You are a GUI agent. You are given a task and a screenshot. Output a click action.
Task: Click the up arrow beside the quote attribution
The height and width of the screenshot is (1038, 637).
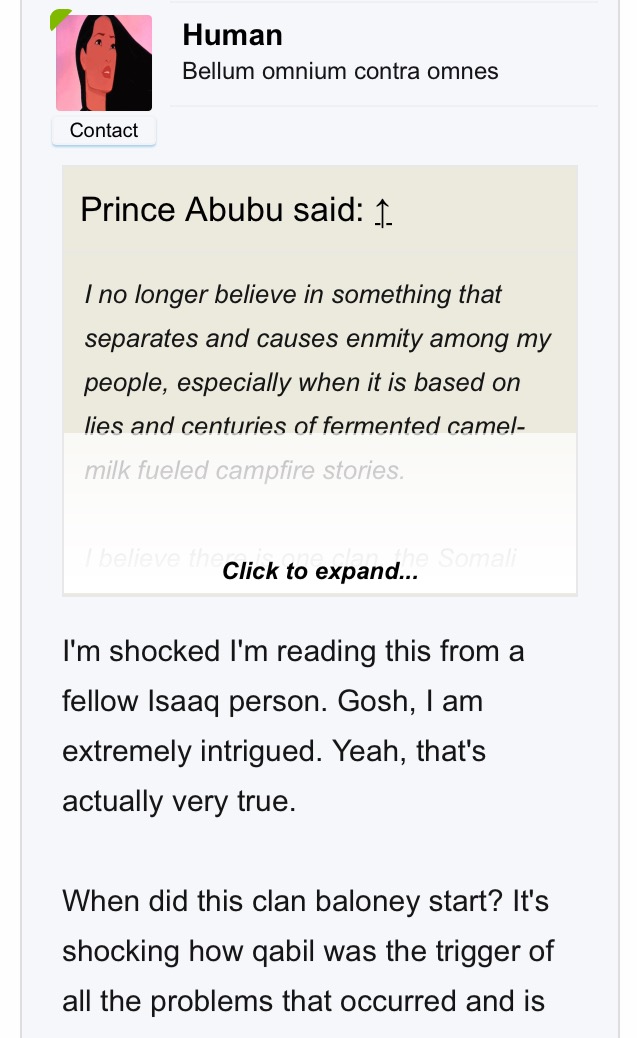pyautogui.click(x=382, y=212)
